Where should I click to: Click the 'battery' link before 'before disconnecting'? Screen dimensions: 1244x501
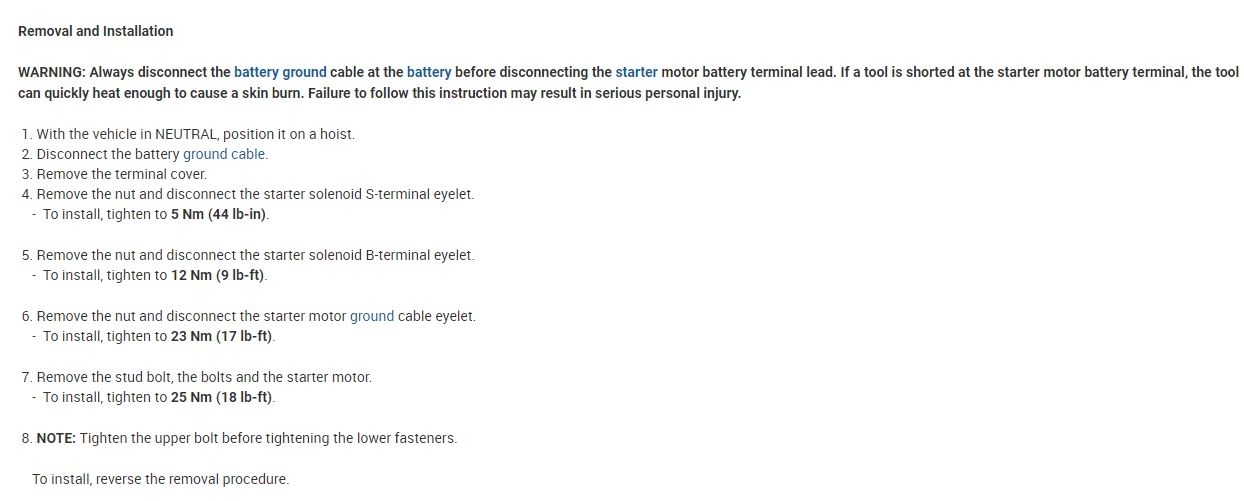(429, 73)
